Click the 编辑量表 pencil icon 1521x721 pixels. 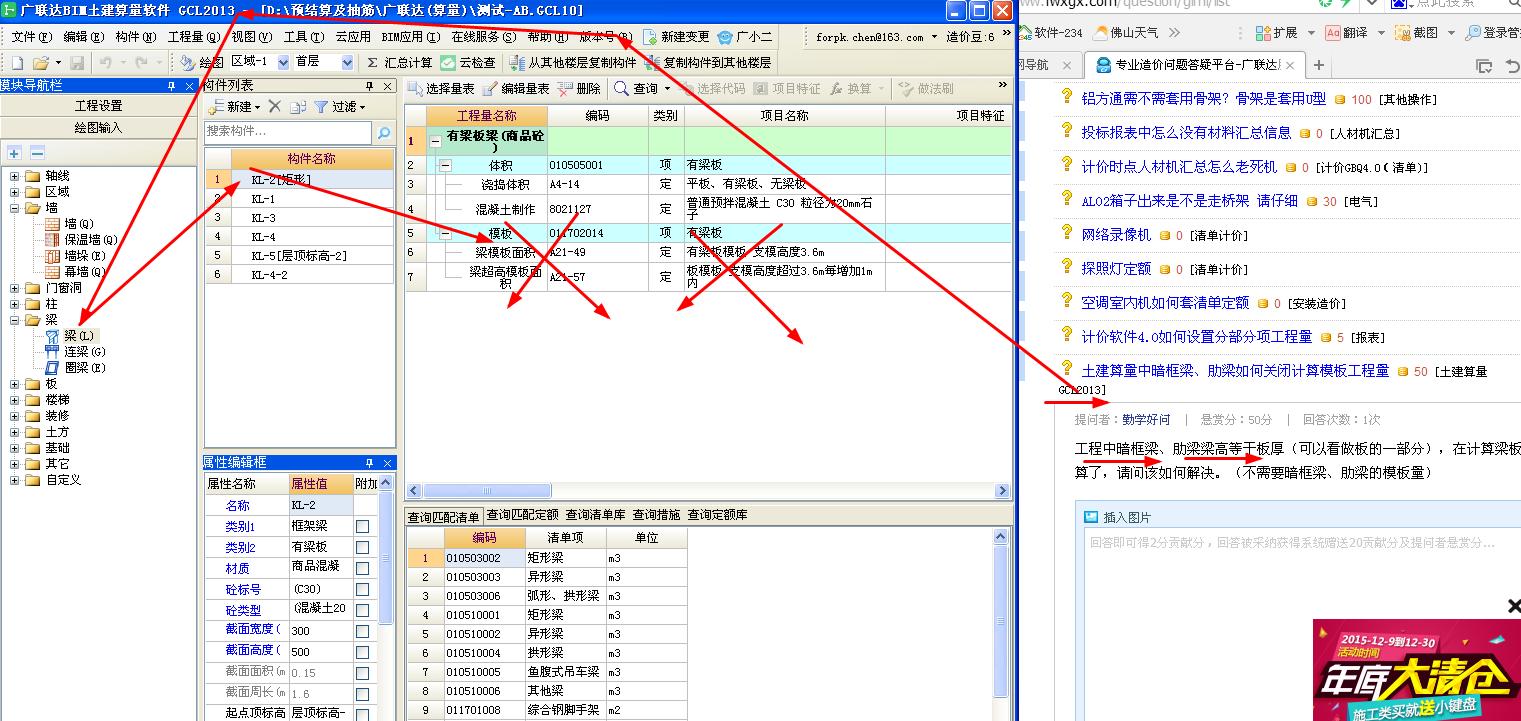491,88
